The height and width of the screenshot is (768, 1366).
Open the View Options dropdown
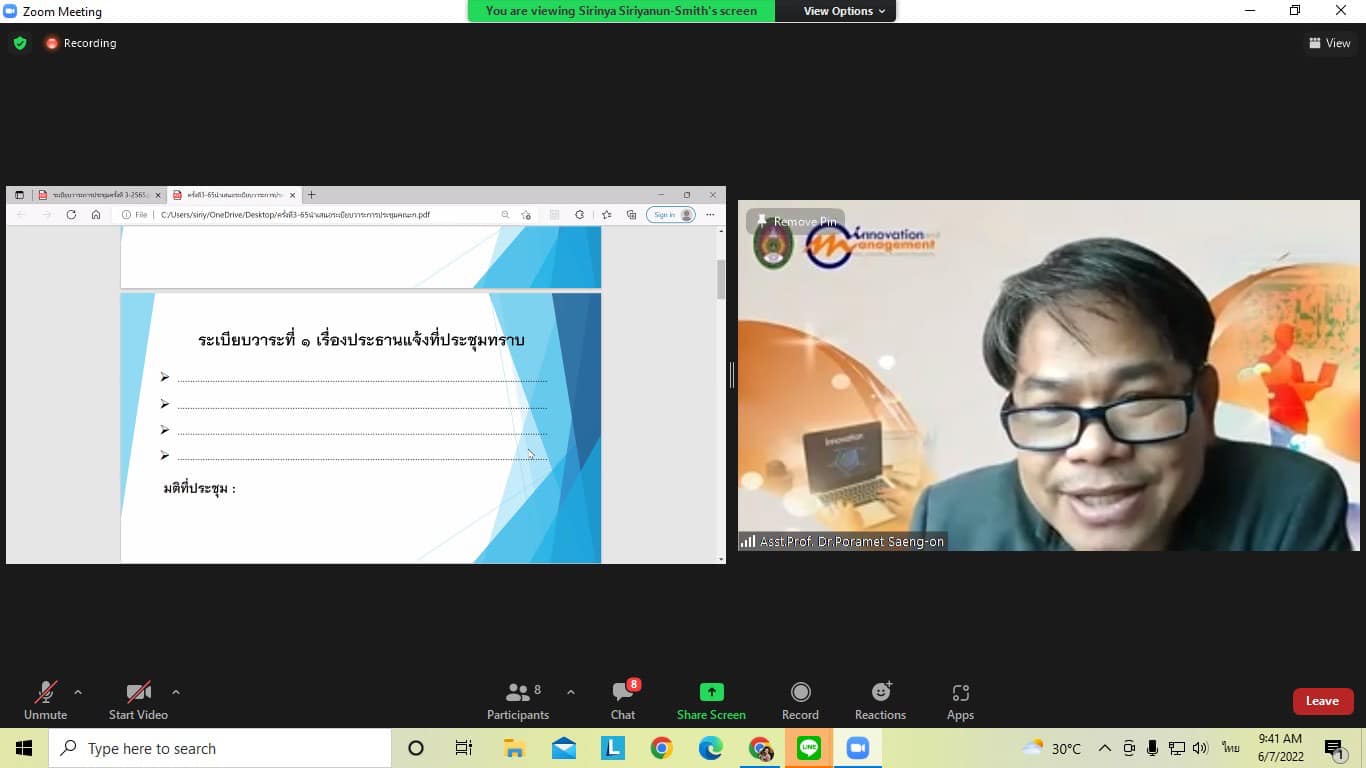point(844,11)
